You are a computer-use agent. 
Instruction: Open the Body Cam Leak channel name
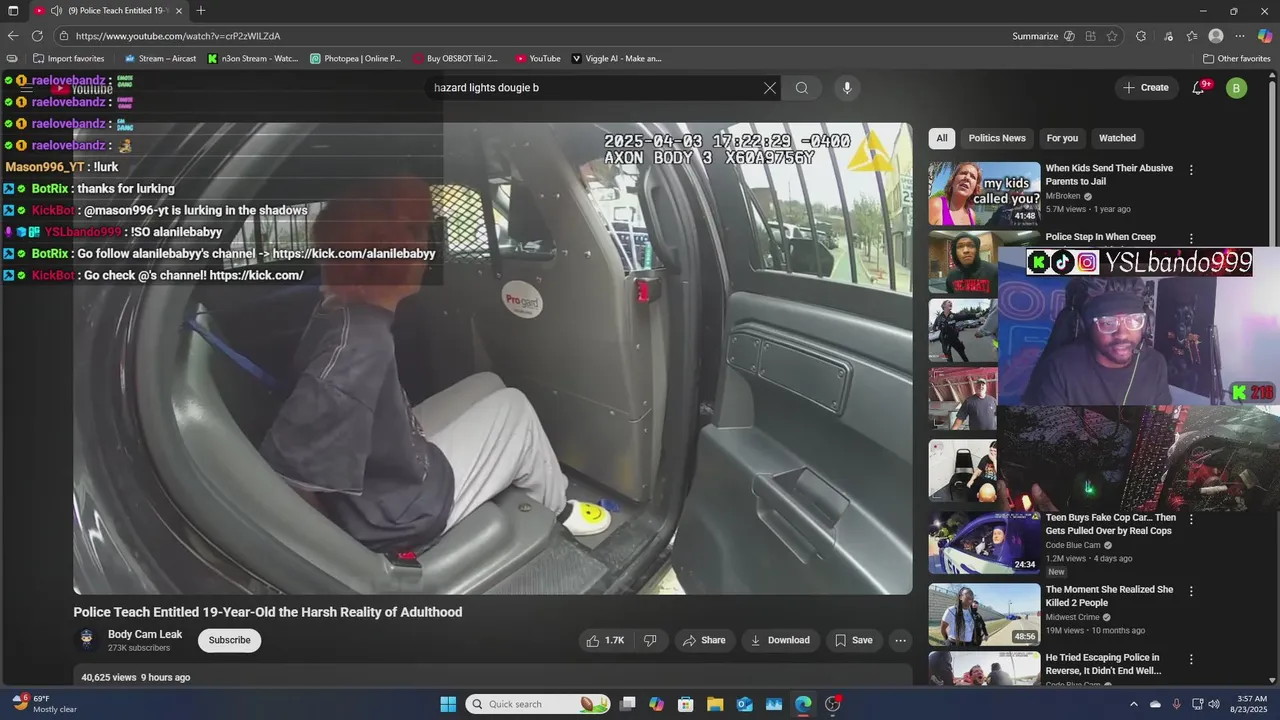[145, 634]
